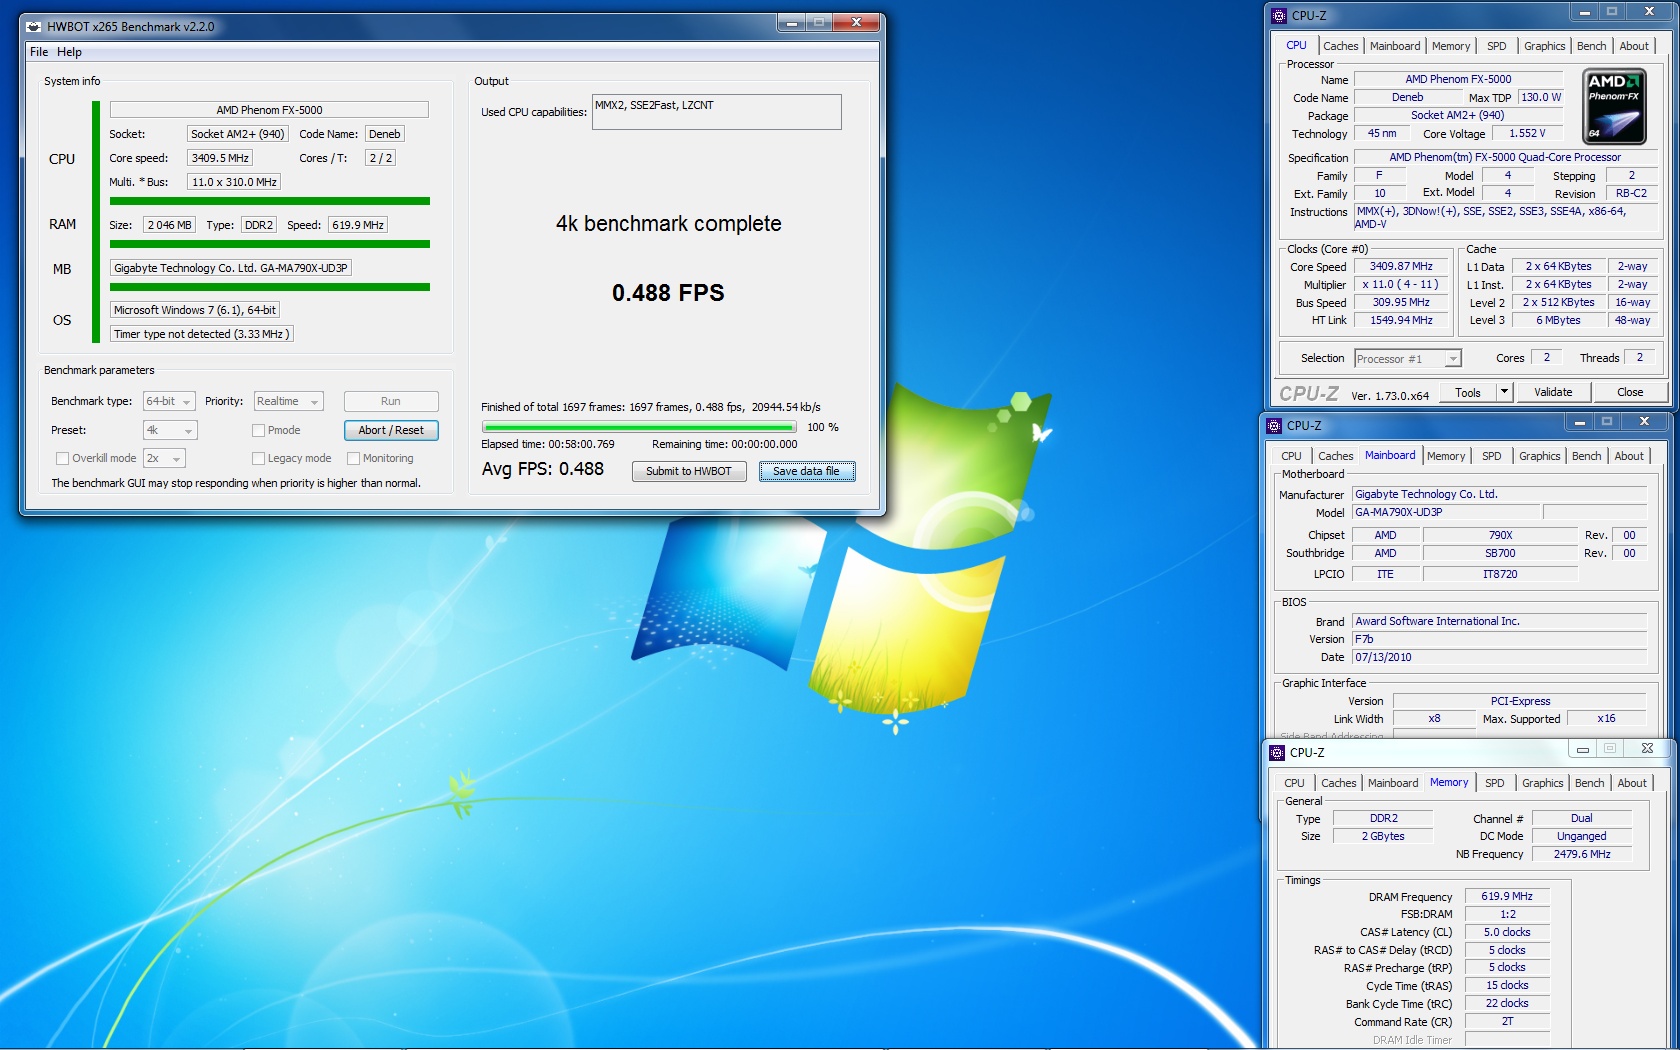Switch to Graphics tab in top CPU-Z window
The image size is (1680, 1050).
[1544, 46]
